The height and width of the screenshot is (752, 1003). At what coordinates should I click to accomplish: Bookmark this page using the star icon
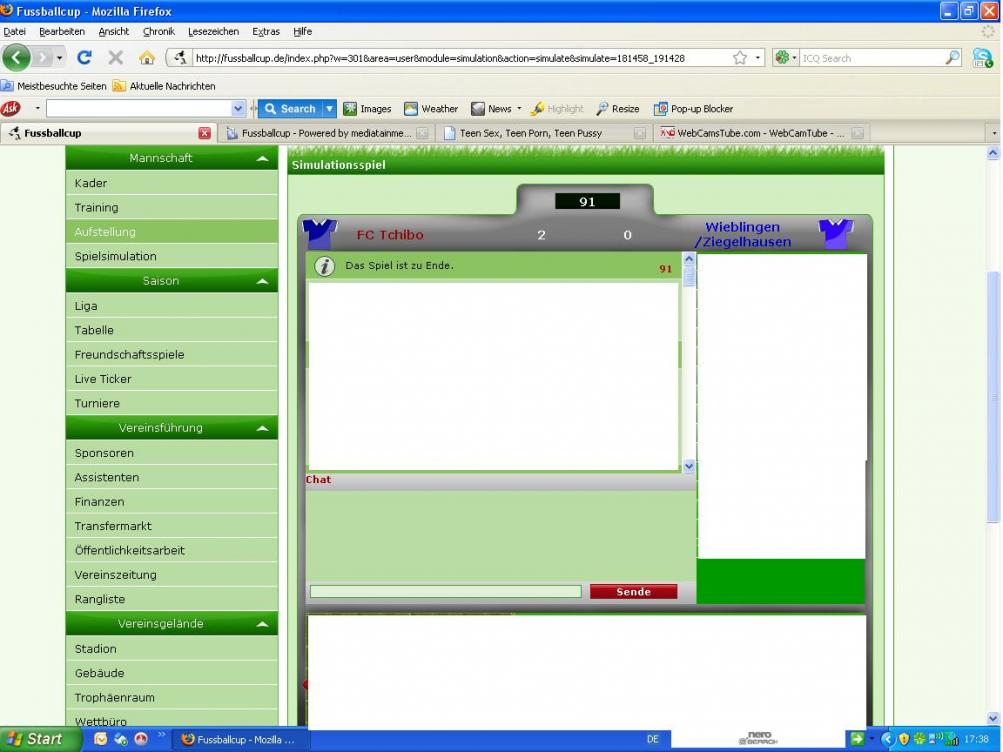(x=740, y=58)
